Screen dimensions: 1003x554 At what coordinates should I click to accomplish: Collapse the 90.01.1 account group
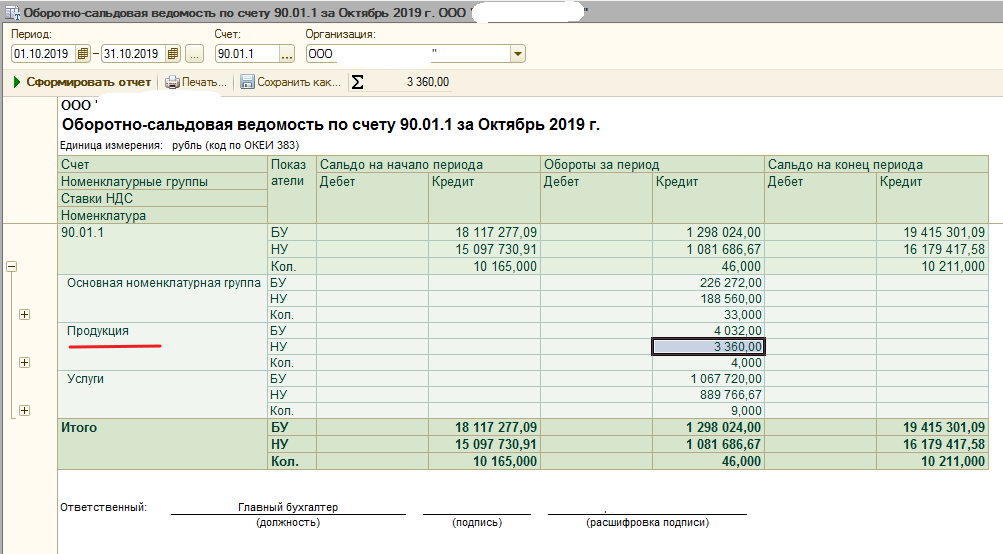coord(12,267)
